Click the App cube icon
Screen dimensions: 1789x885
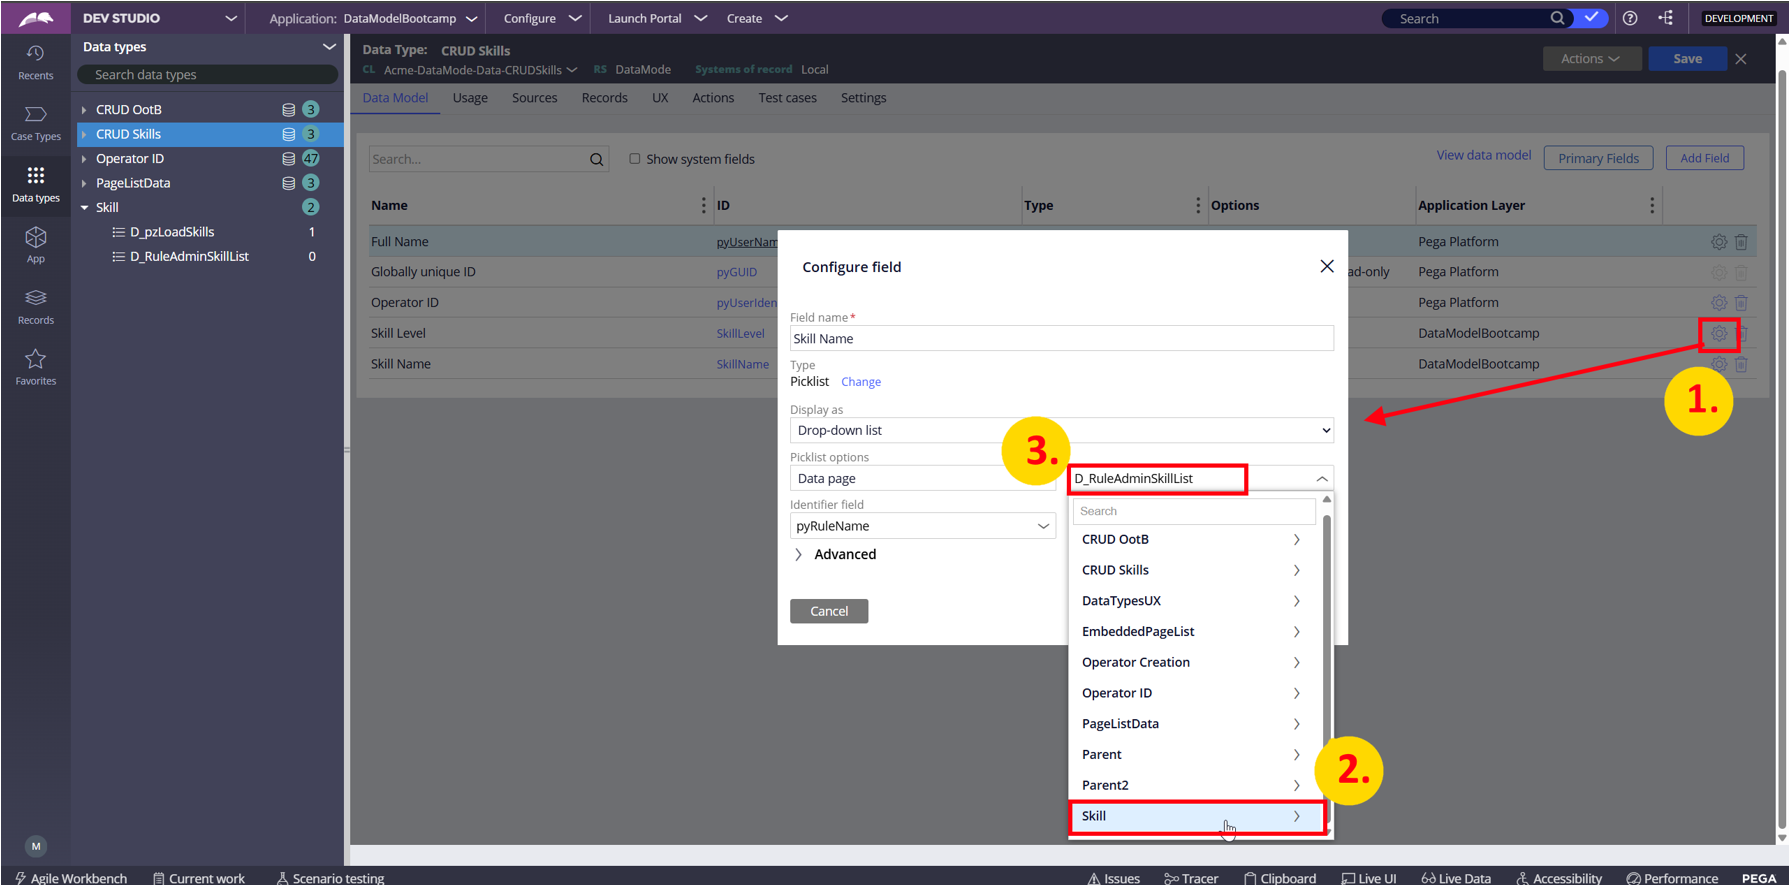pyautogui.click(x=35, y=245)
